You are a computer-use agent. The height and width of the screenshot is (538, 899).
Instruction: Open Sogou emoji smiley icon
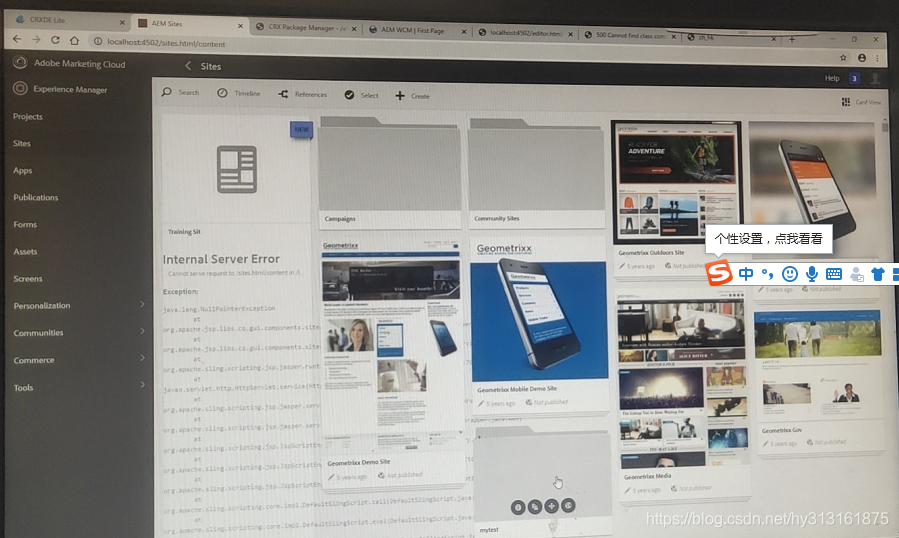pos(789,274)
